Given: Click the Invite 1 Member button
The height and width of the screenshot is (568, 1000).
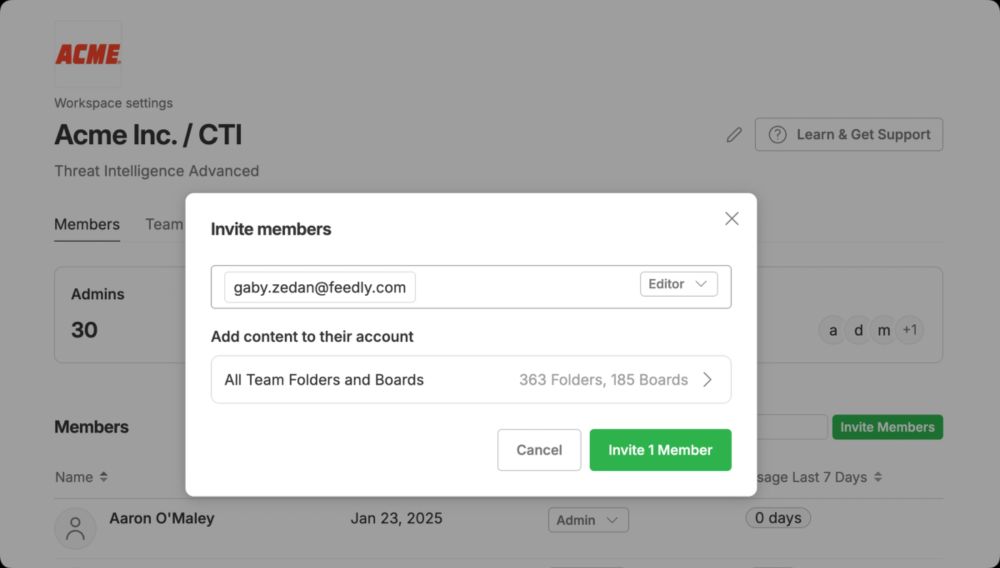Looking at the screenshot, I should (x=660, y=450).
